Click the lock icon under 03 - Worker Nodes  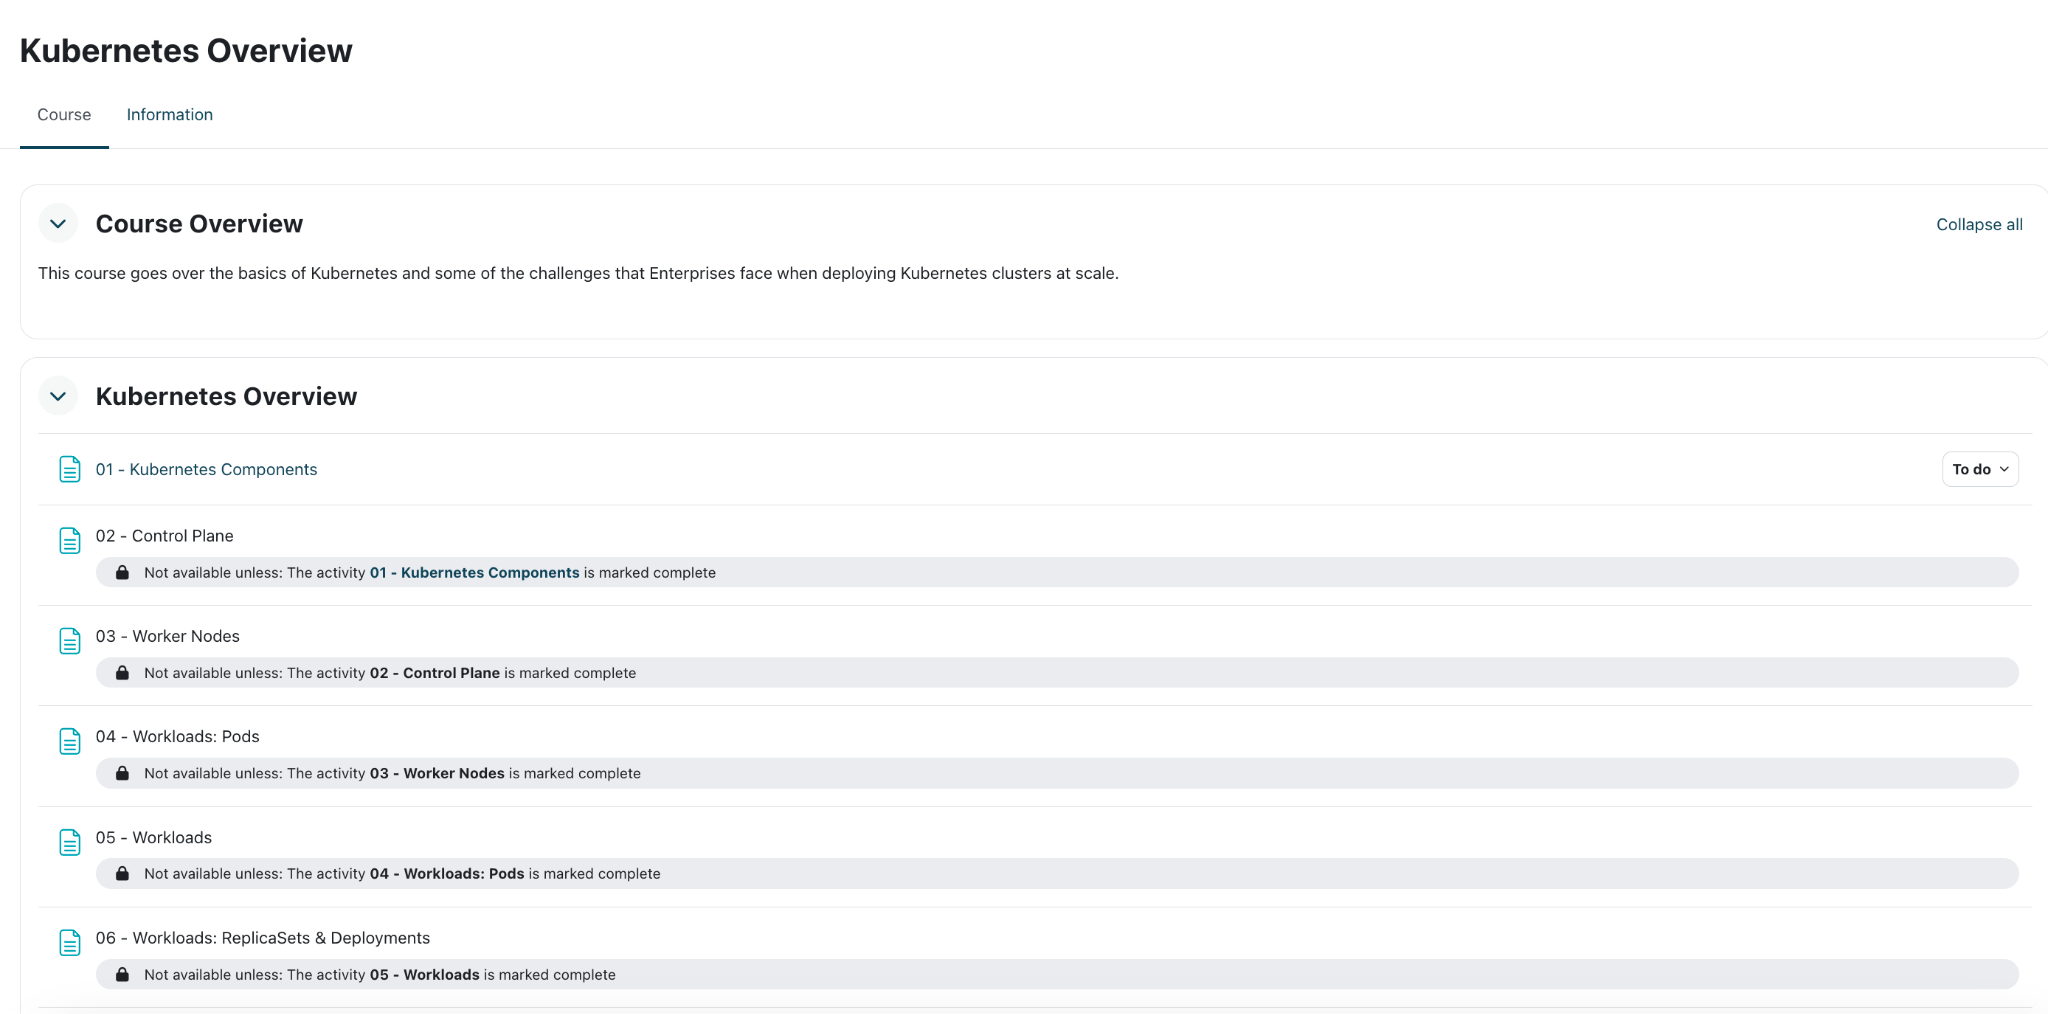click(122, 673)
